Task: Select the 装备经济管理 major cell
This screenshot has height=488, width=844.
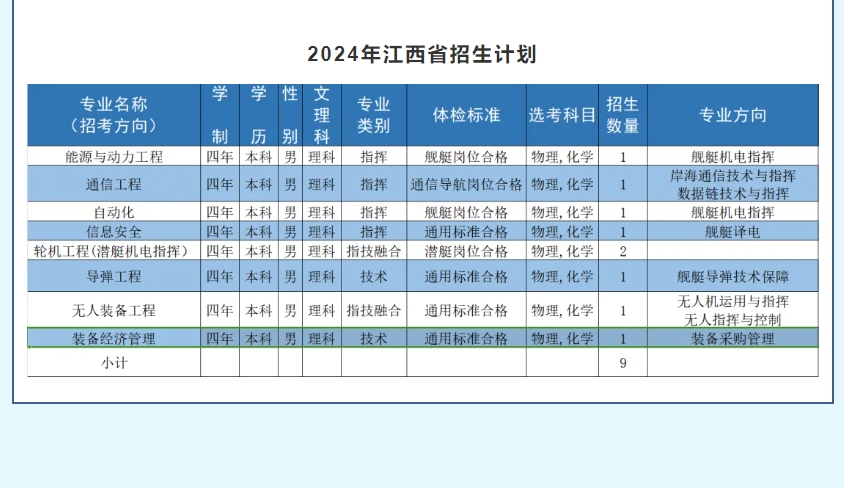Action: tap(114, 339)
